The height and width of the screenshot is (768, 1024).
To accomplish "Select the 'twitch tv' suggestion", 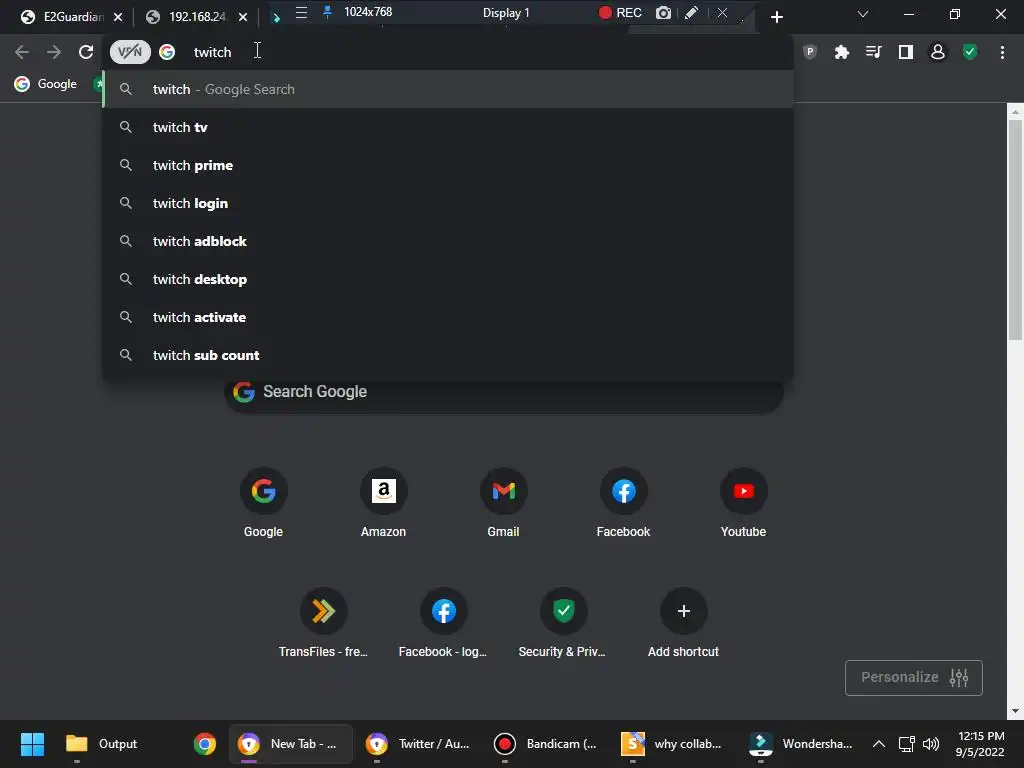I will (448, 127).
